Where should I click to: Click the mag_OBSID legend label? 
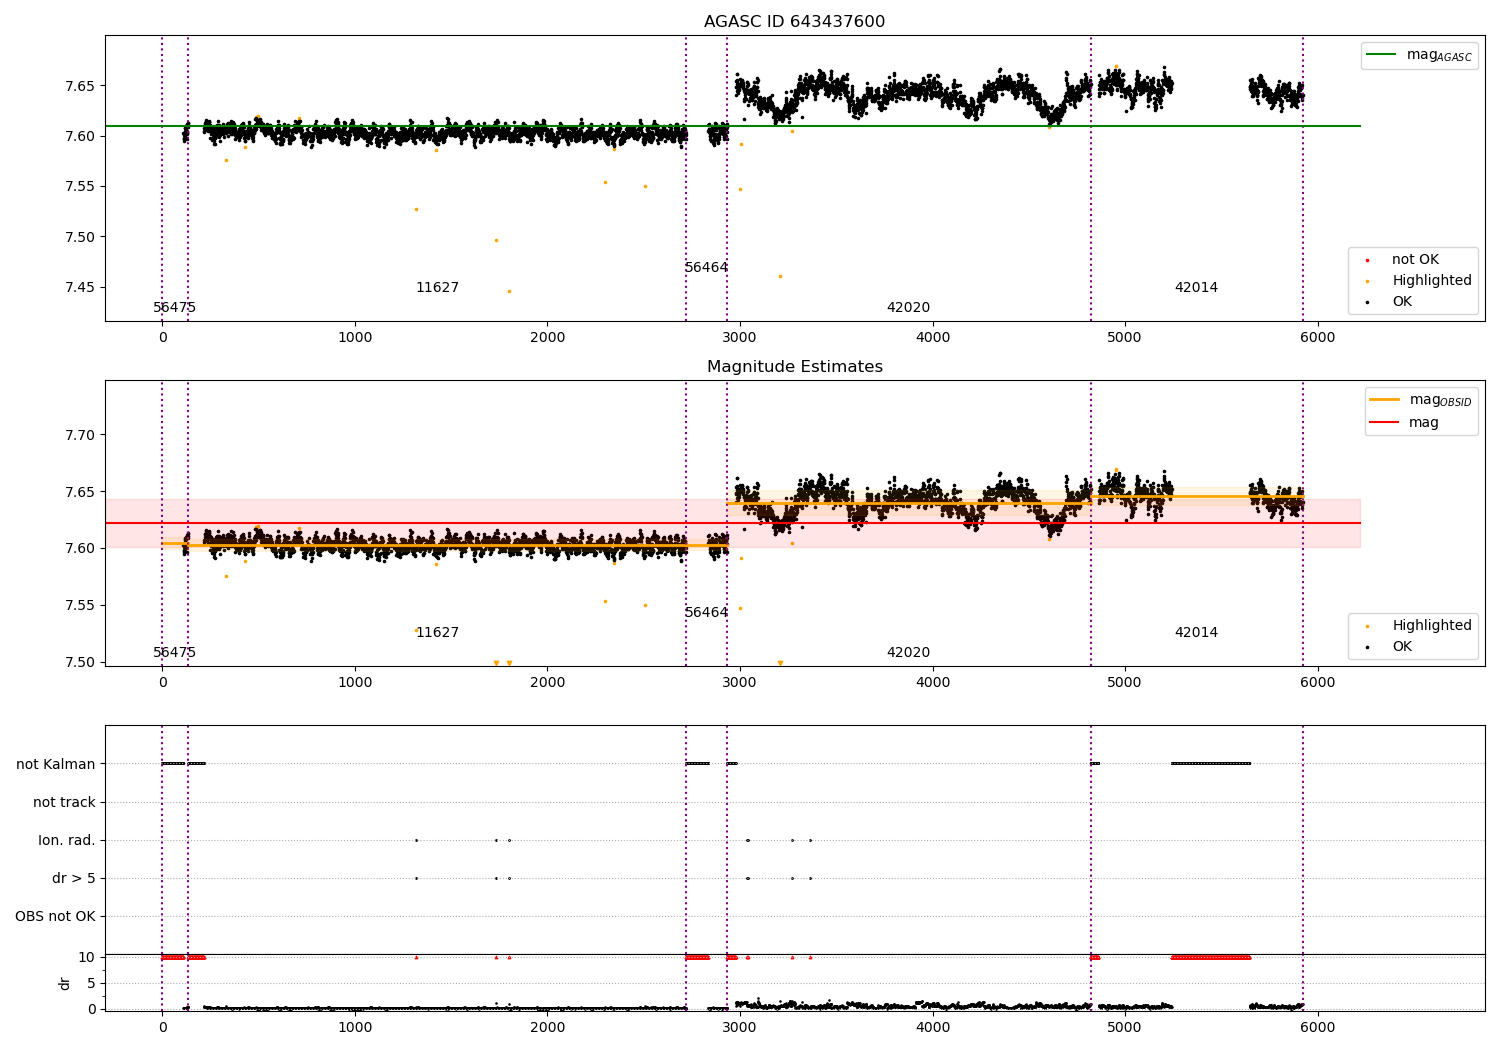point(1441,400)
